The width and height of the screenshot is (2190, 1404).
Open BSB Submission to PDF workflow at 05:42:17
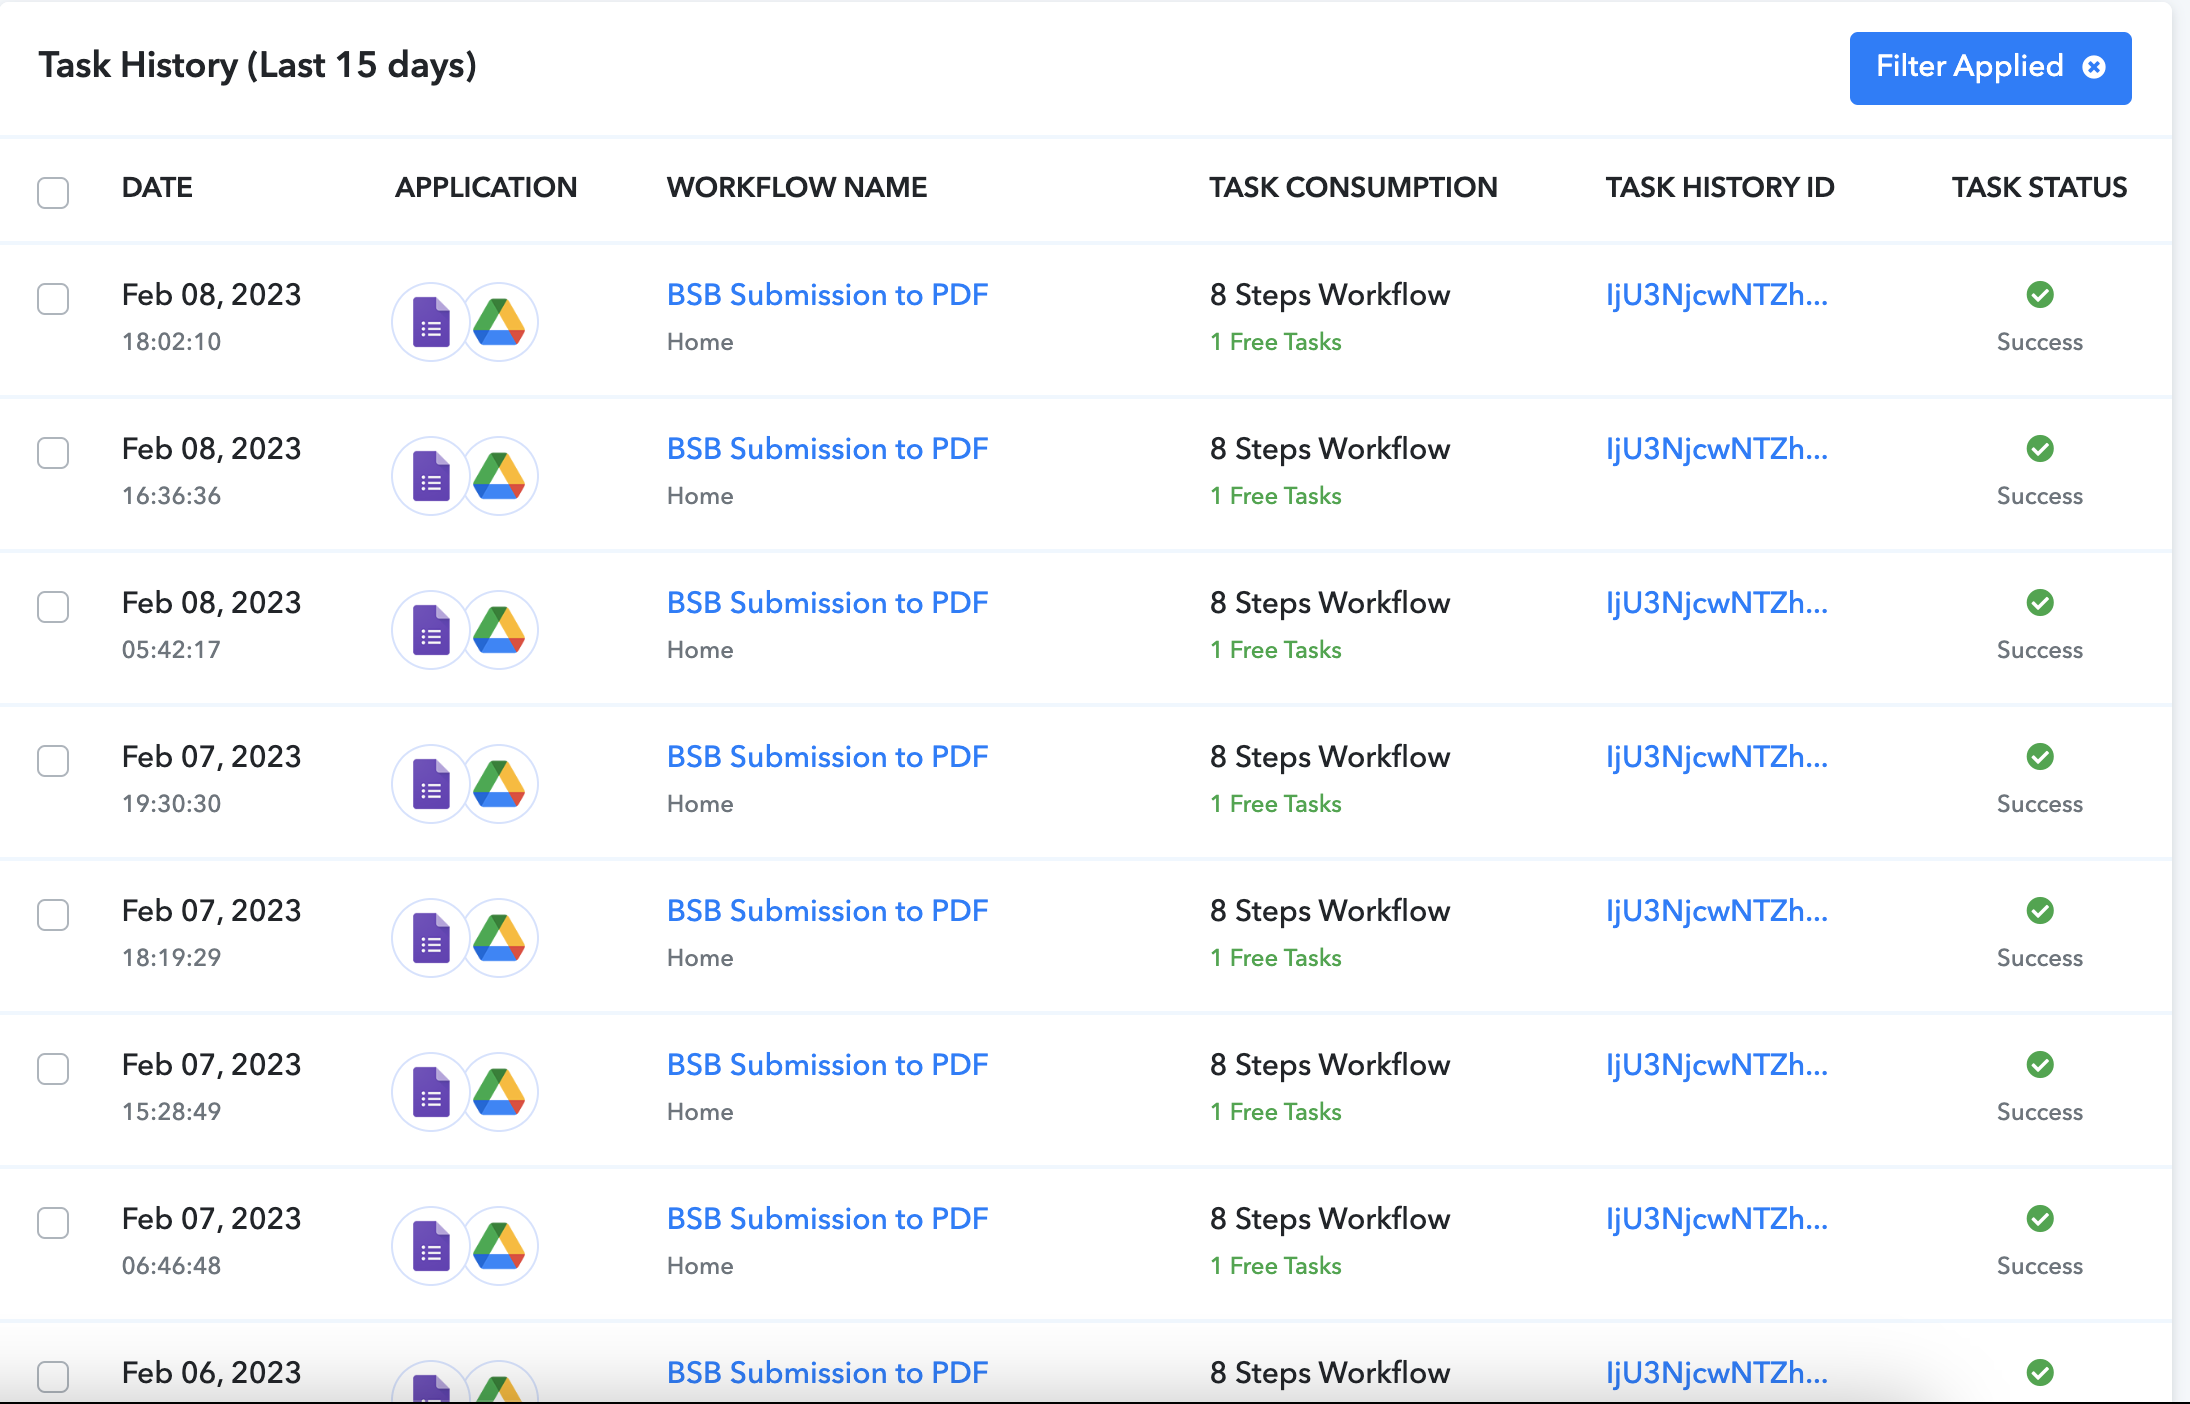pos(828,603)
